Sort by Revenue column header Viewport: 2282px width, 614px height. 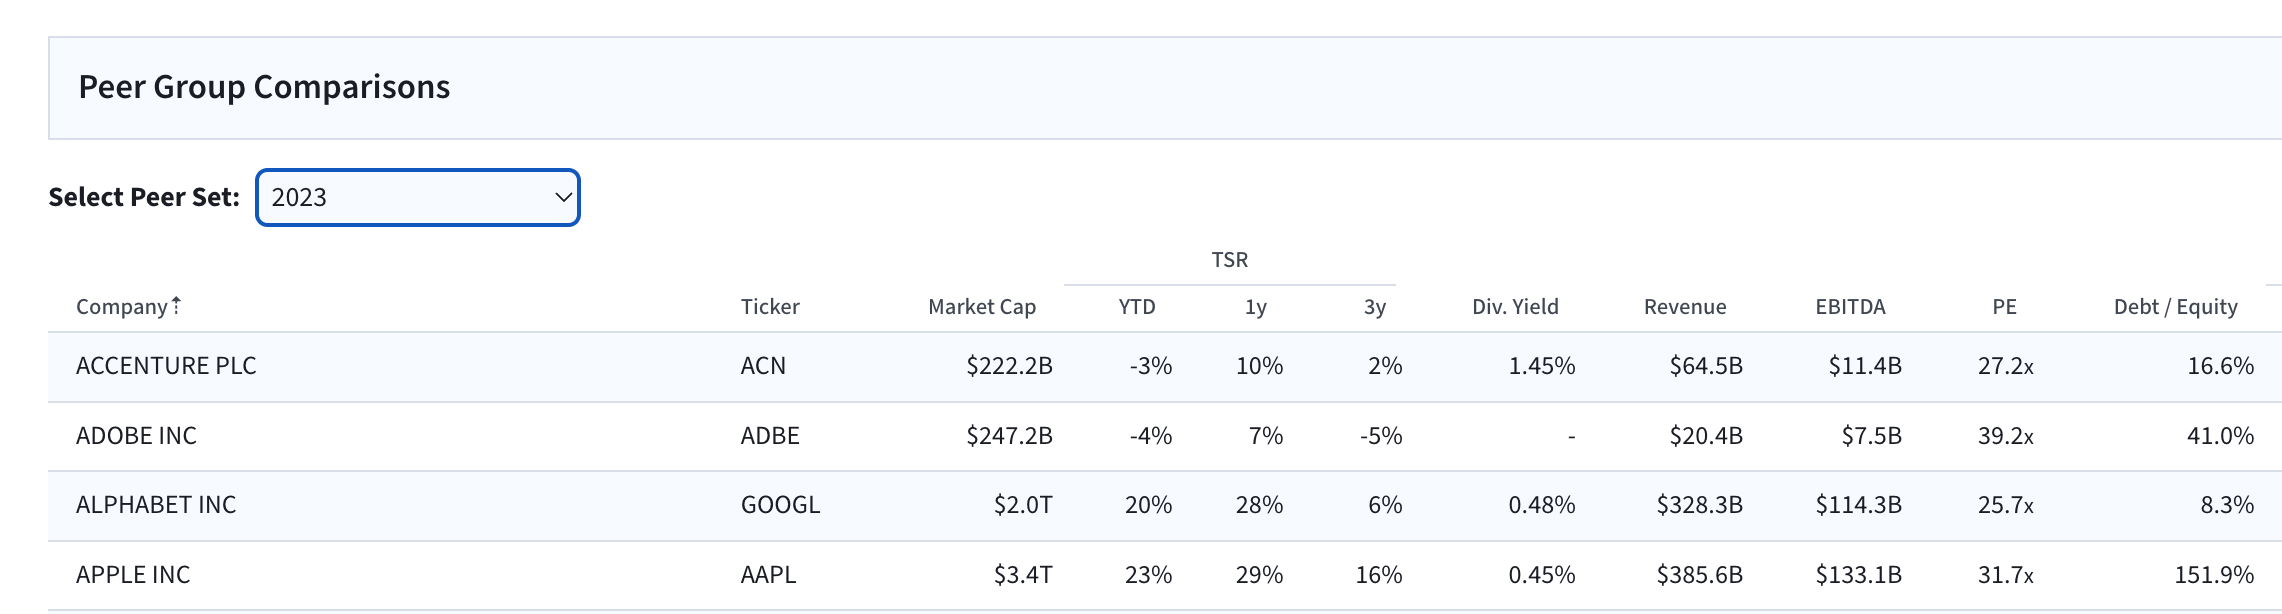coord(1685,307)
